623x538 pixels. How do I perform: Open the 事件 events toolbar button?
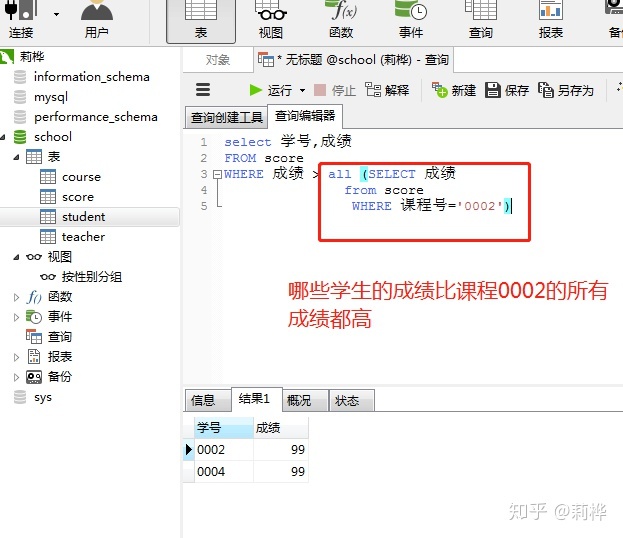click(x=411, y=20)
